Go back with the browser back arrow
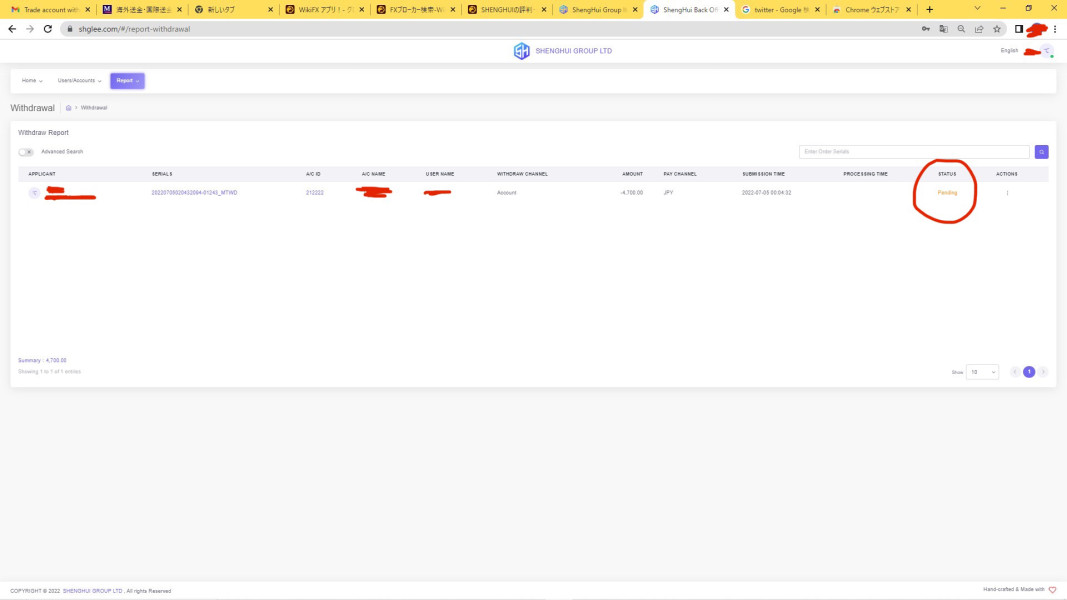The width and height of the screenshot is (1067, 600). [x=12, y=29]
